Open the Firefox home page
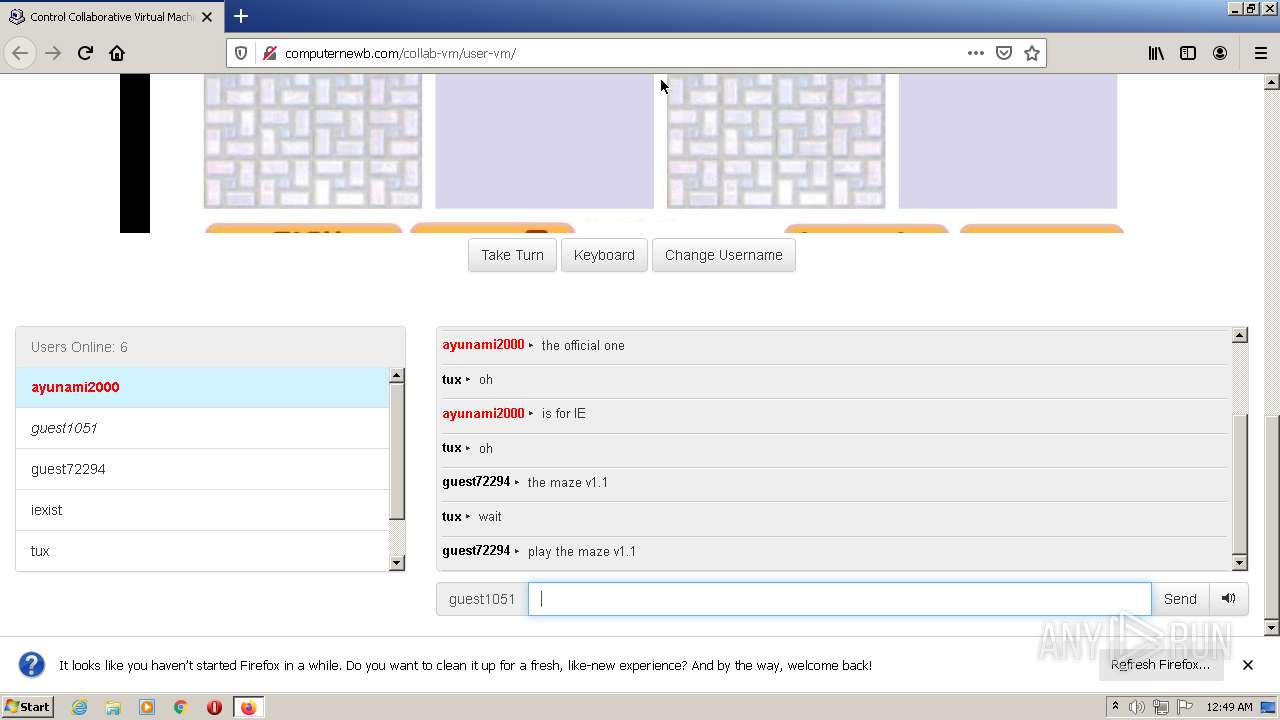 pyautogui.click(x=117, y=53)
